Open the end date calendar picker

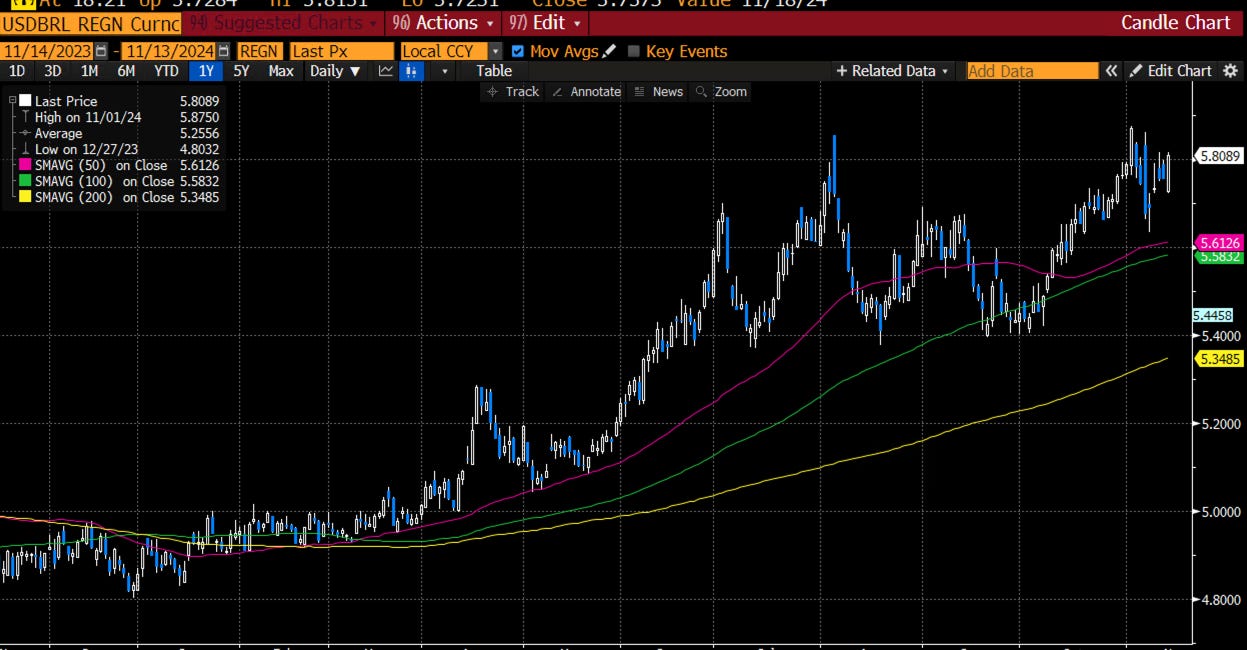click(x=223, y=51)
